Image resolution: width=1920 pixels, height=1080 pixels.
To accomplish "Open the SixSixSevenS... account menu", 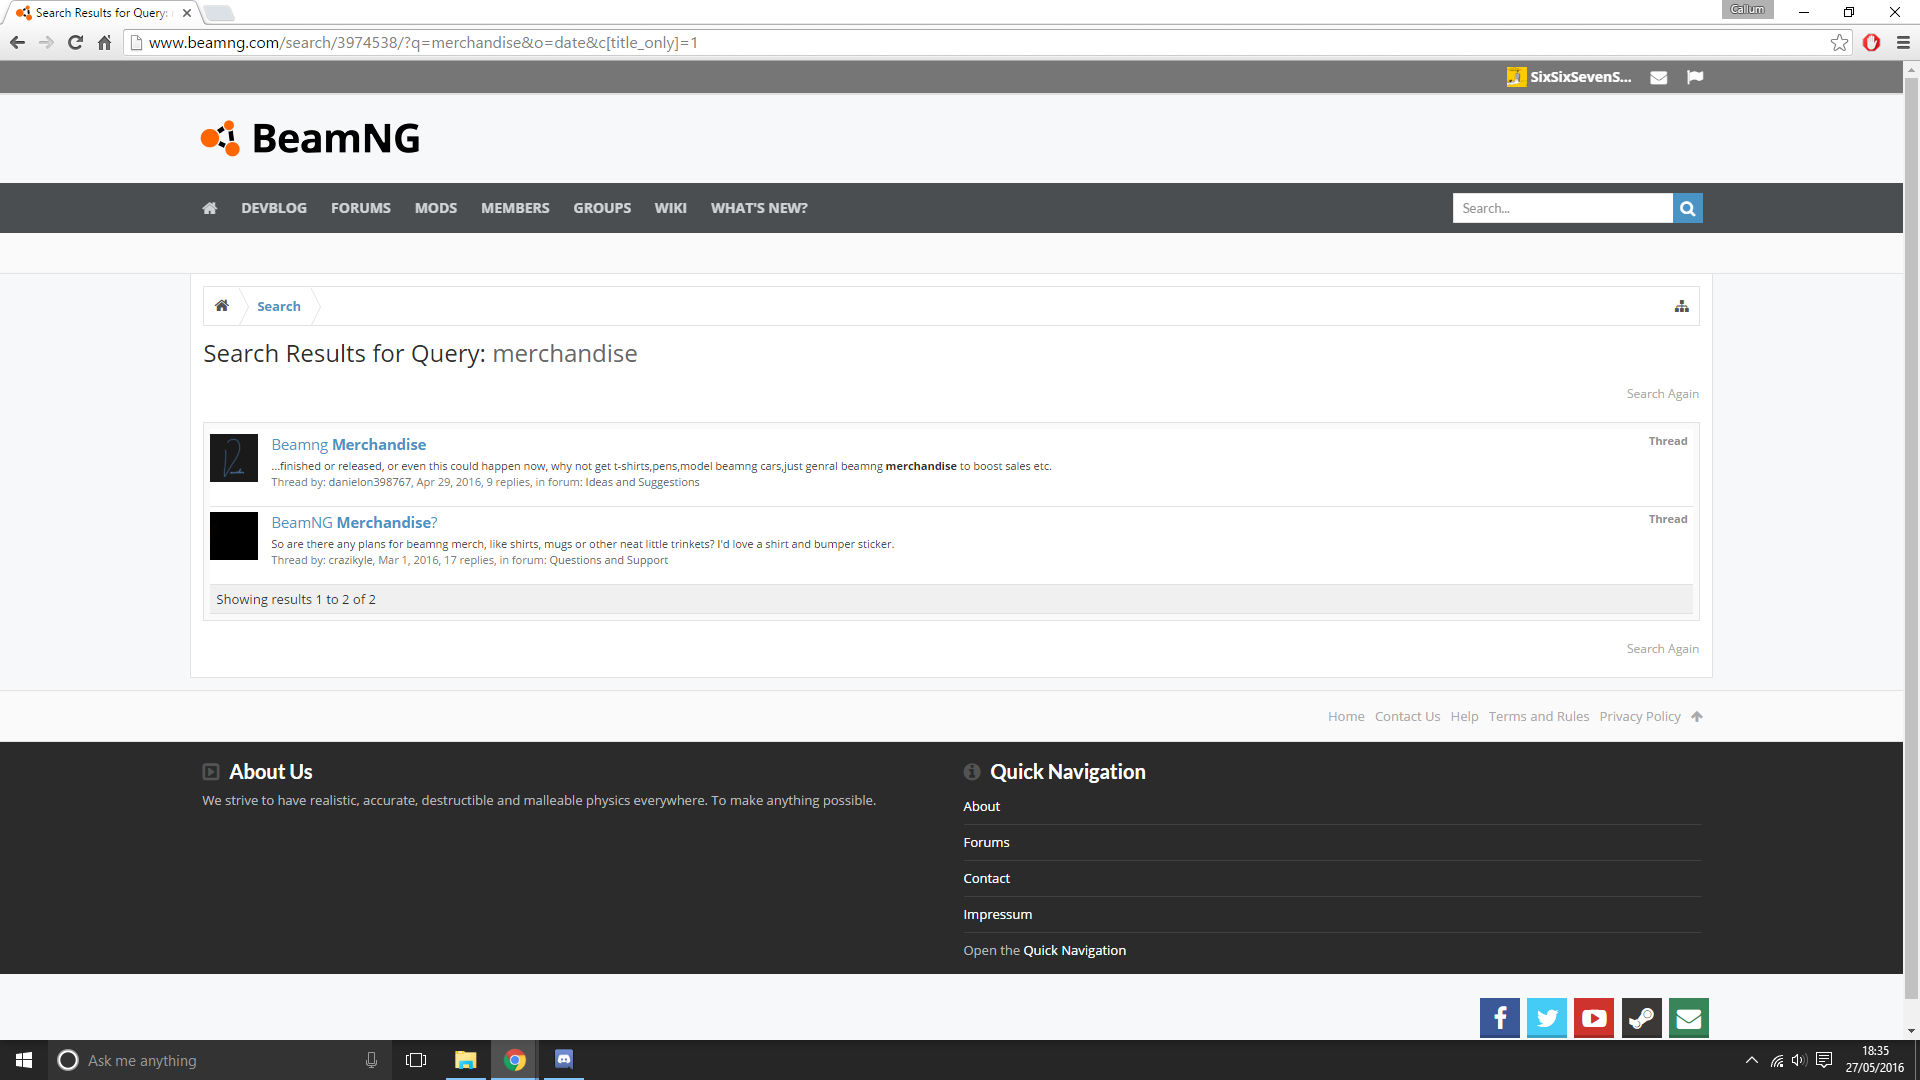I will (1569, 77).
